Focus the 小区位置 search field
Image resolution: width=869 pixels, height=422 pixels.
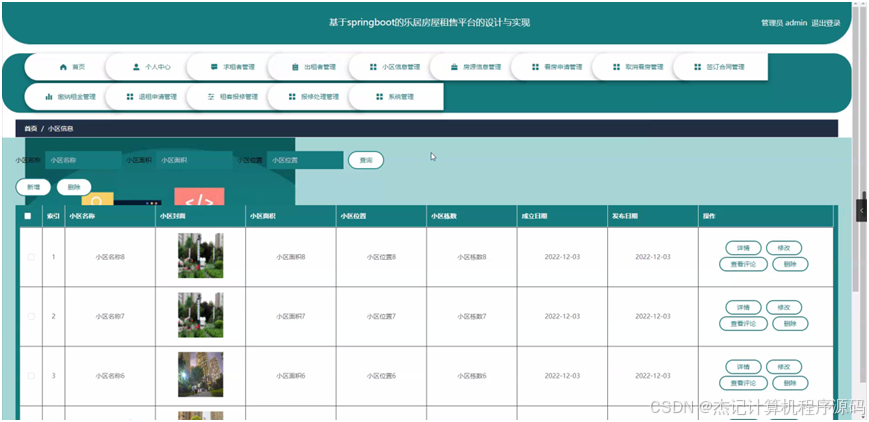[305, 160]
